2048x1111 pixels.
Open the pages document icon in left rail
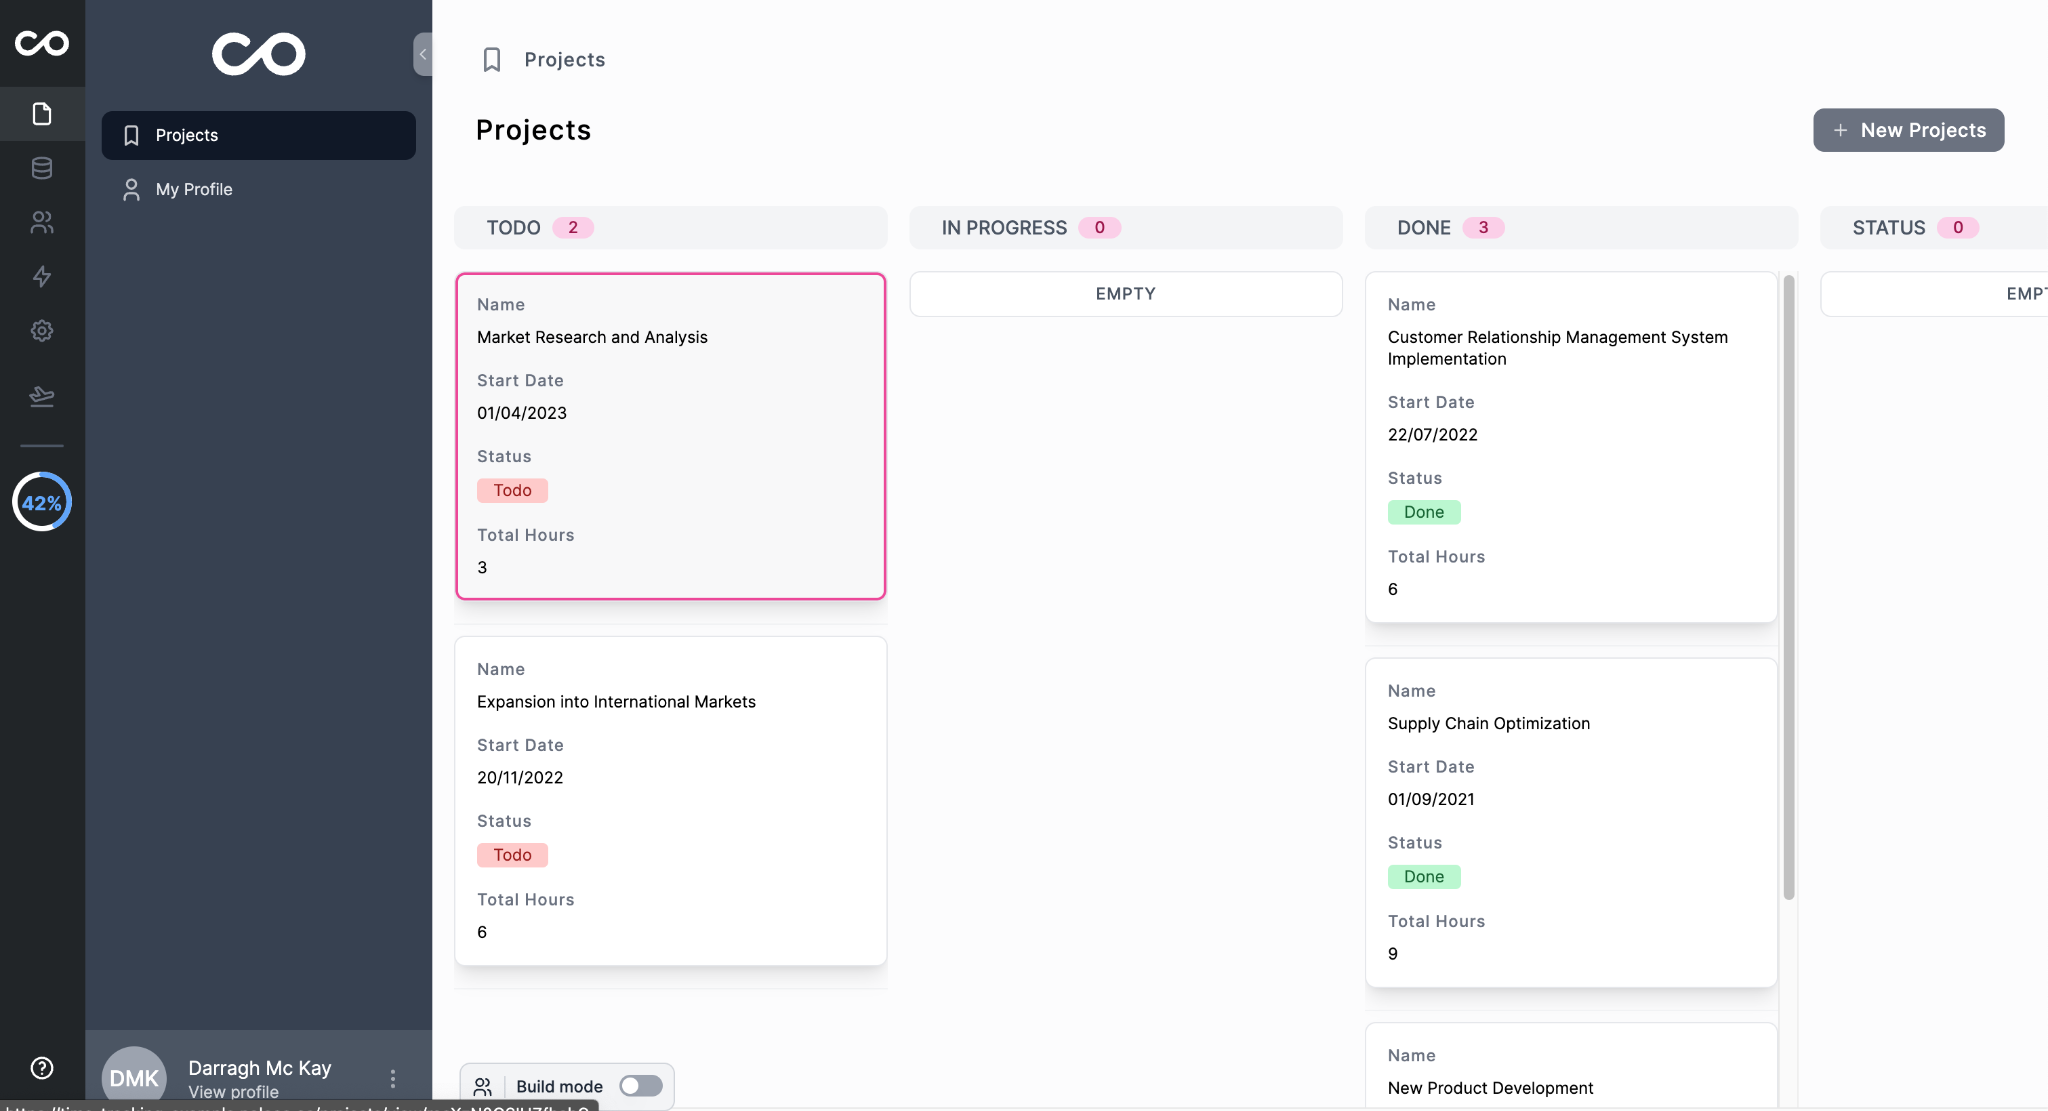[x=42, y=114]
